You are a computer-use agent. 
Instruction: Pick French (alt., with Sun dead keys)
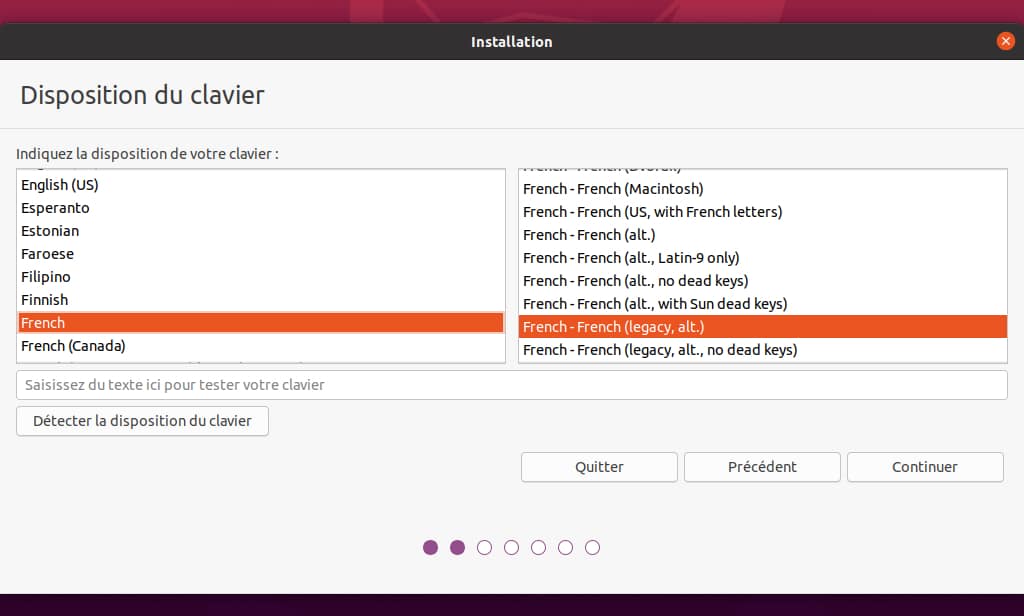click(655, 304)
